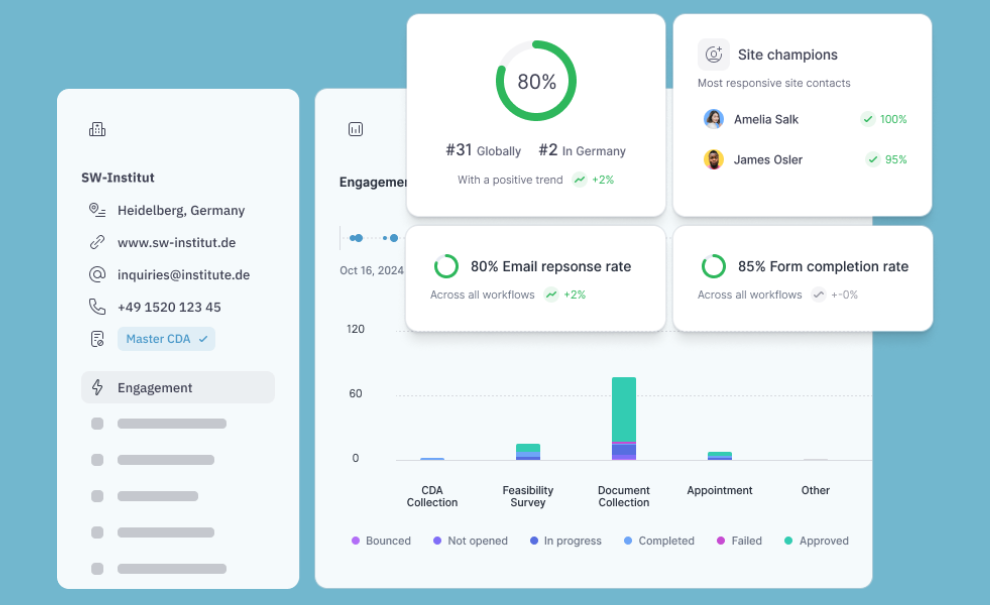Hide the Approved series via legend
The height and width of the screenshot is (605, 990).
[x=816, y=541]
